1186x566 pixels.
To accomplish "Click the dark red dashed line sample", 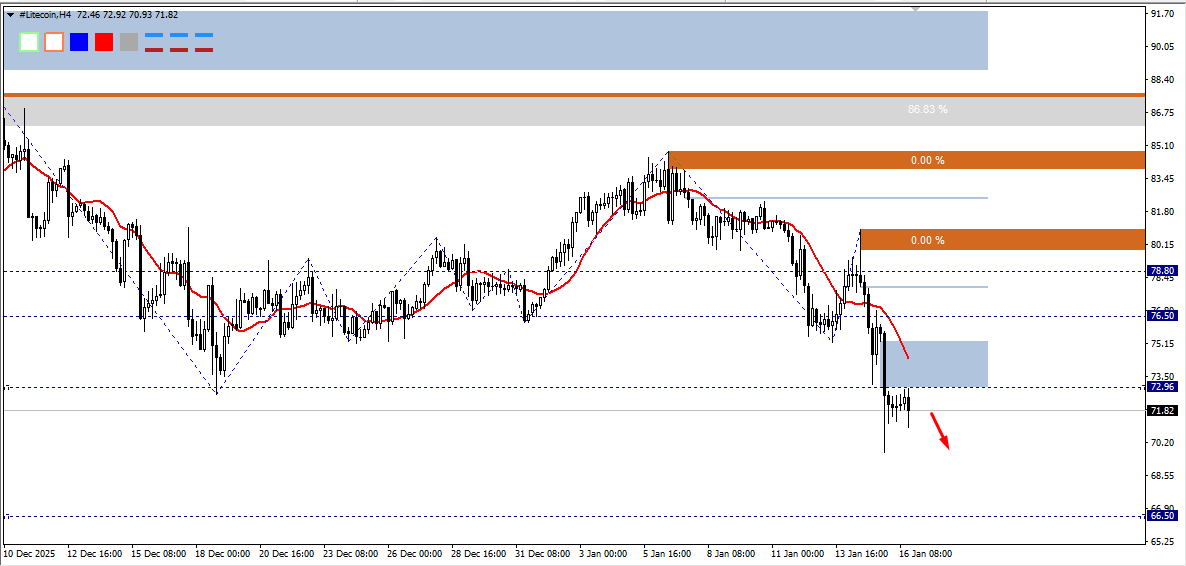I will coord(179,50).
